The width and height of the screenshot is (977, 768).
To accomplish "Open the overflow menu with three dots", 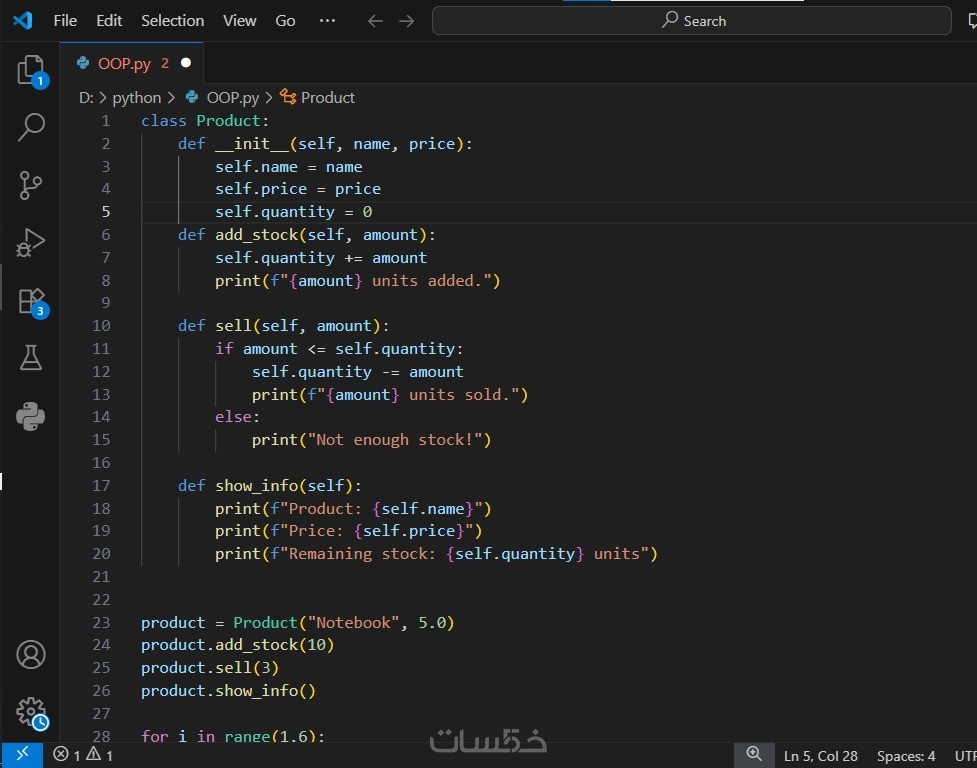I will tap(327, 21).
